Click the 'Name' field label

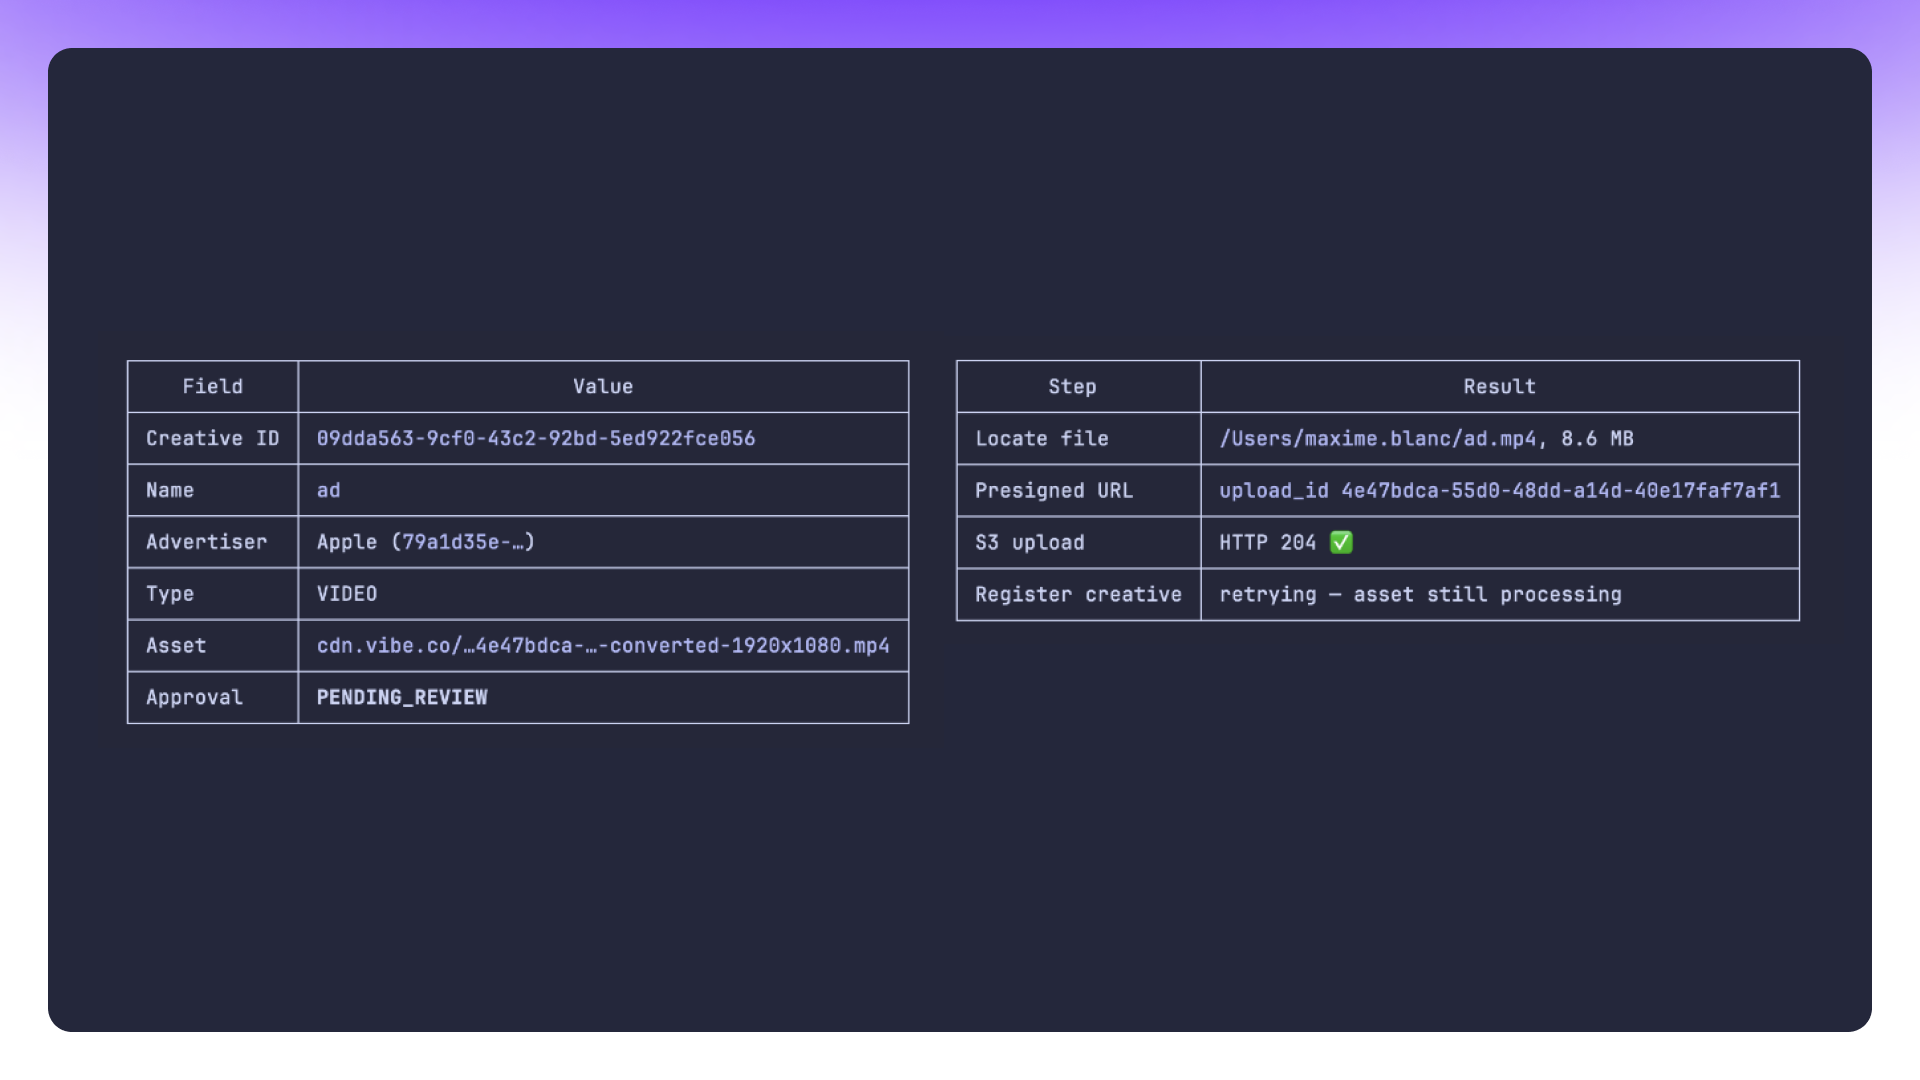(x=170, y=490)
